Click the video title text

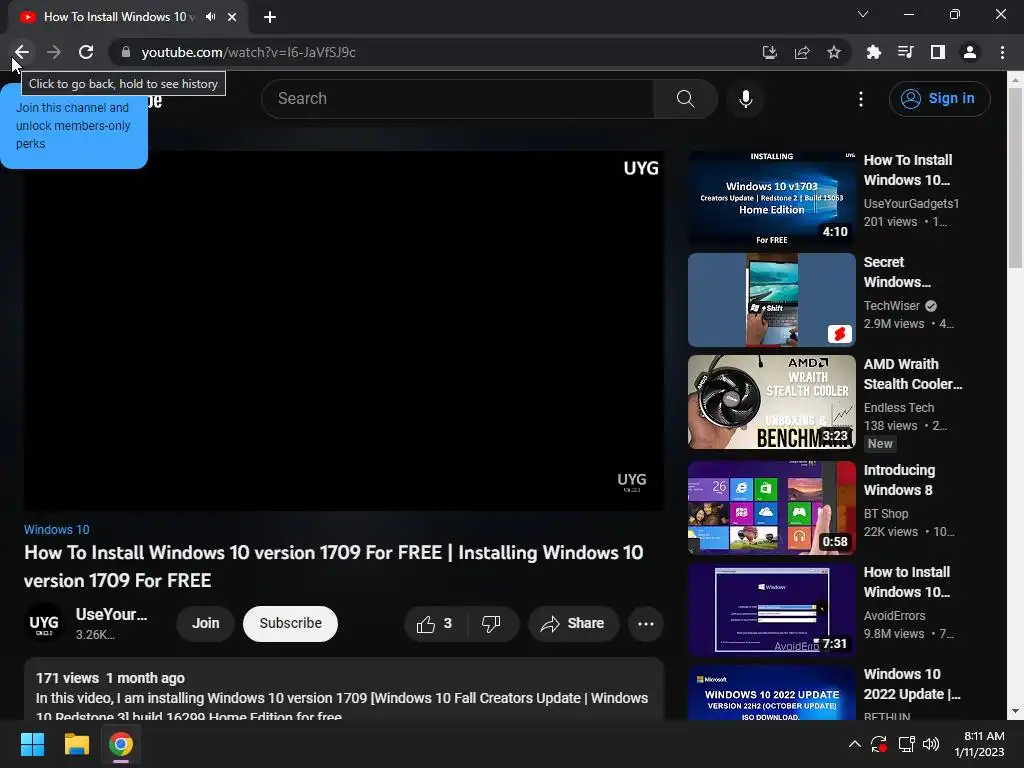334,566
